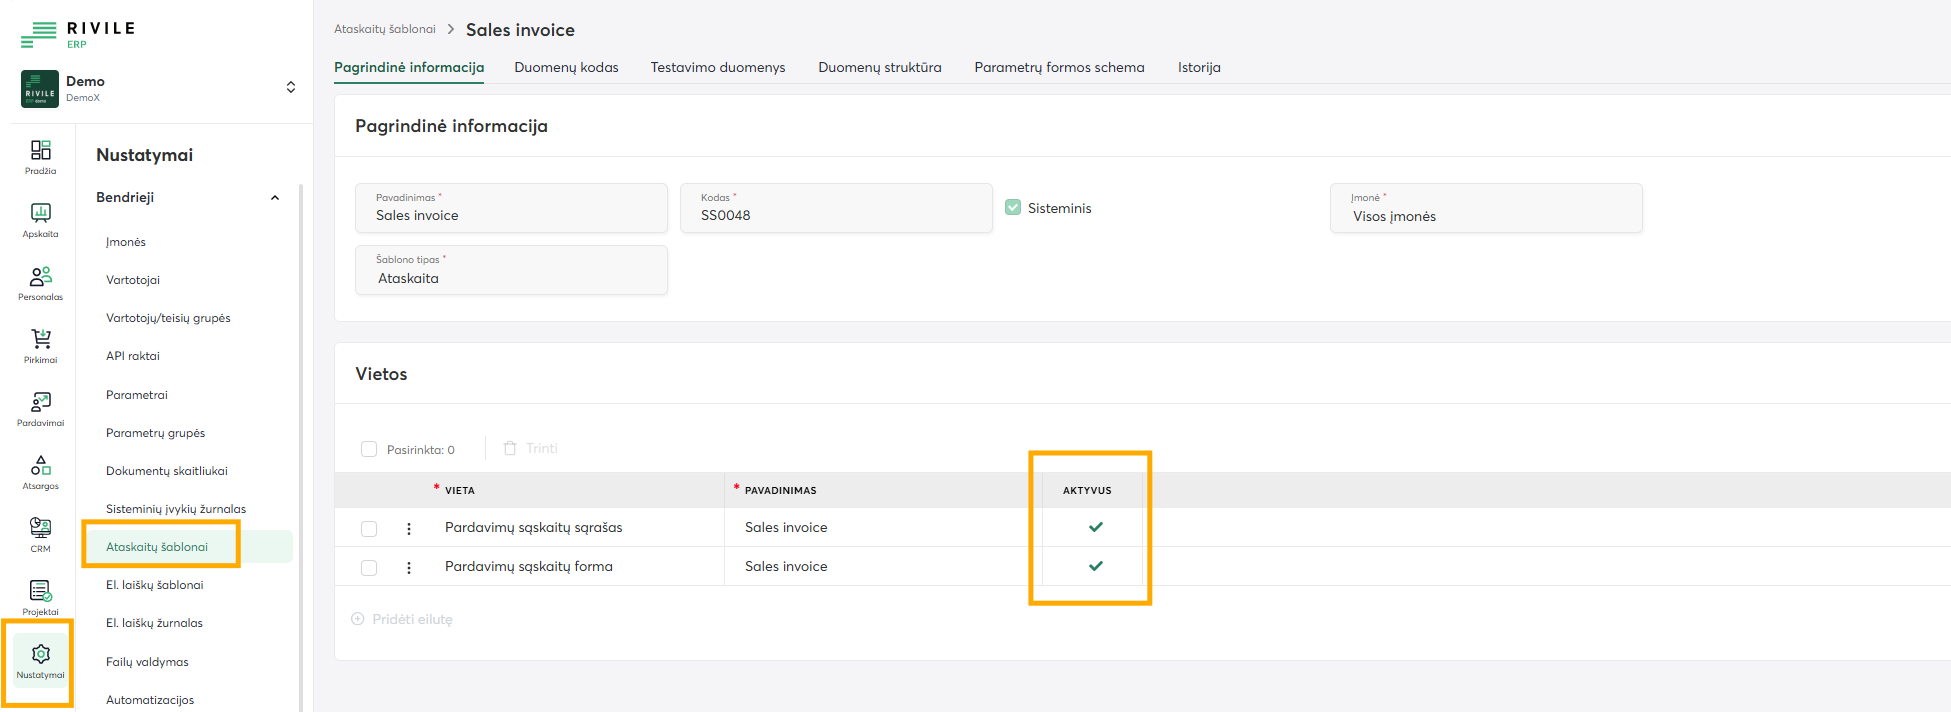Screen dimensions: 1951x712
Task: Go to Personalas sidebar icon
Action: pyautogui.click(x=40, y=282)
